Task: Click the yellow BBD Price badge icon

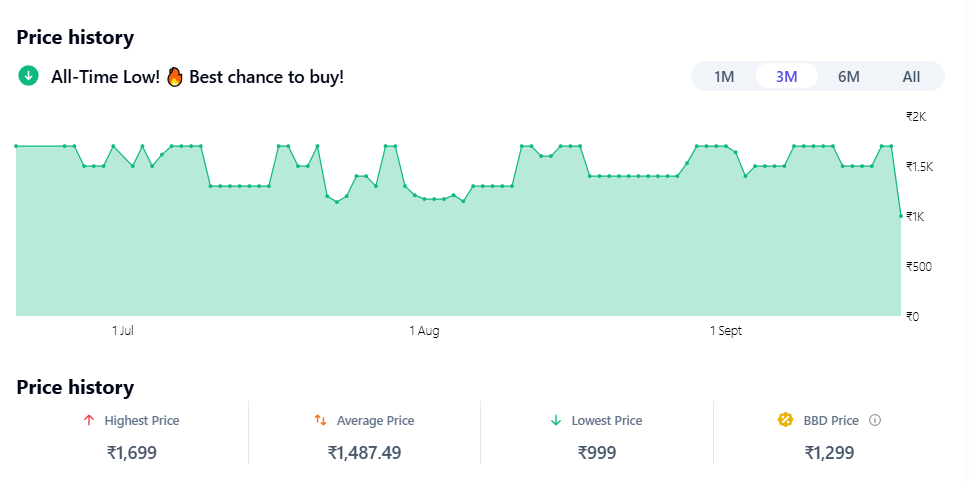Action: click(x=786, y=421)
